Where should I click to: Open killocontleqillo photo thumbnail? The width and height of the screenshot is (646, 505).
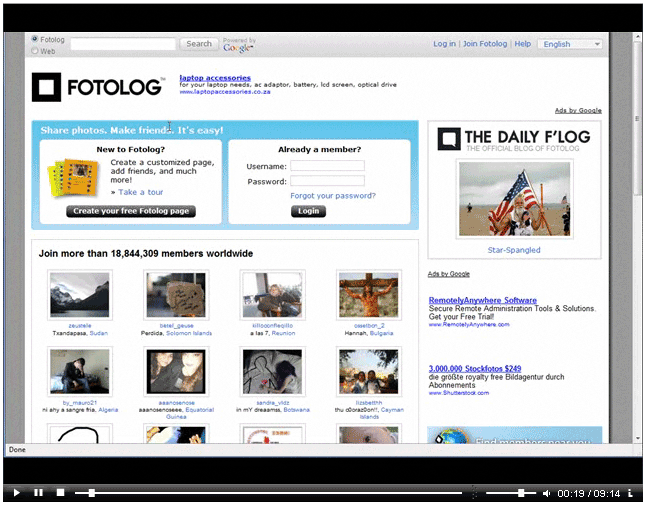click(272, 295)
